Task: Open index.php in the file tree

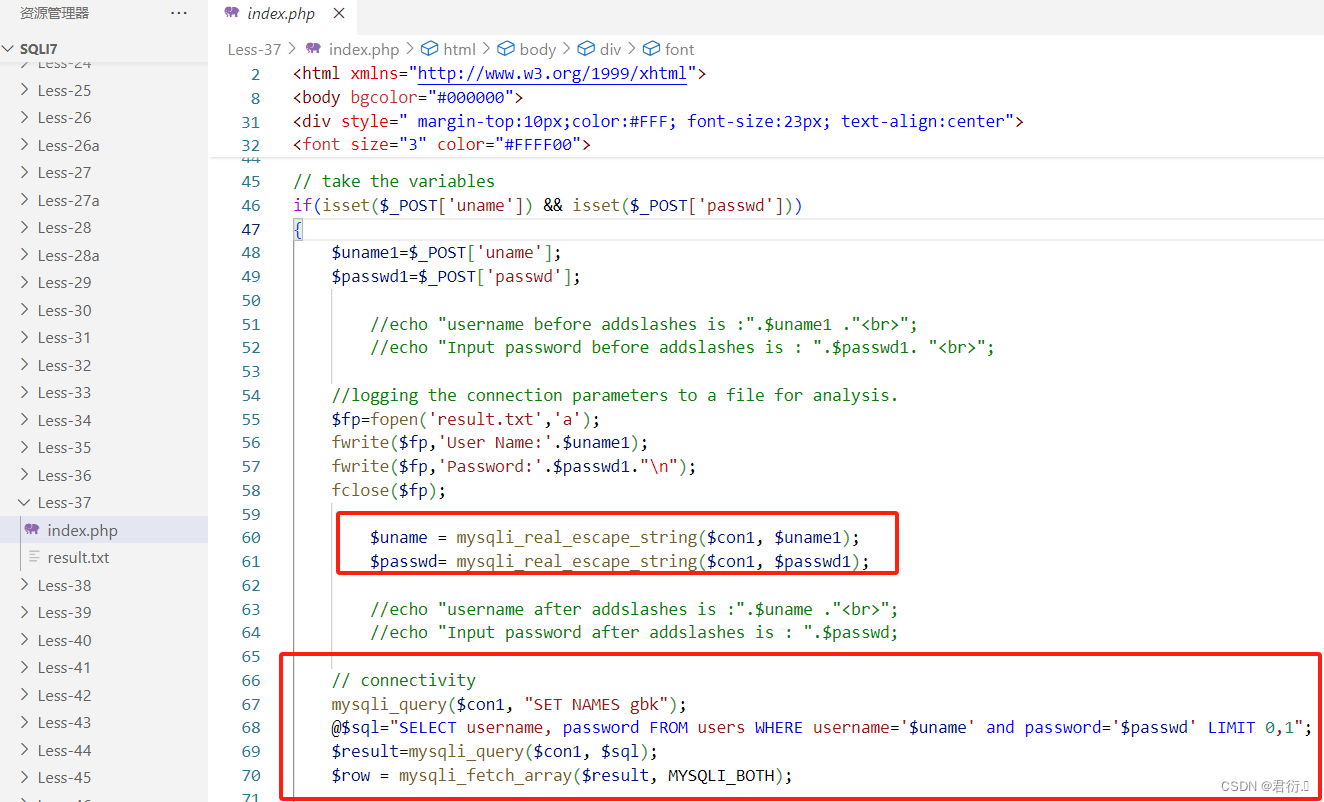Action: [x=104, y=530]
